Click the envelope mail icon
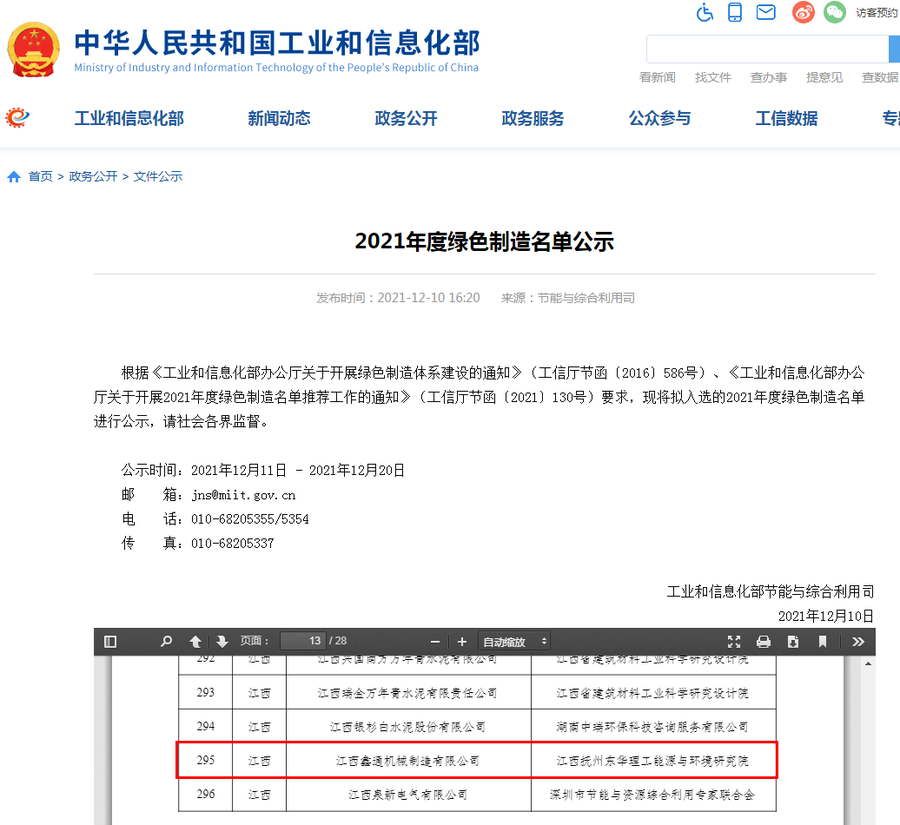The image size is (900, 825). point(766,13)
